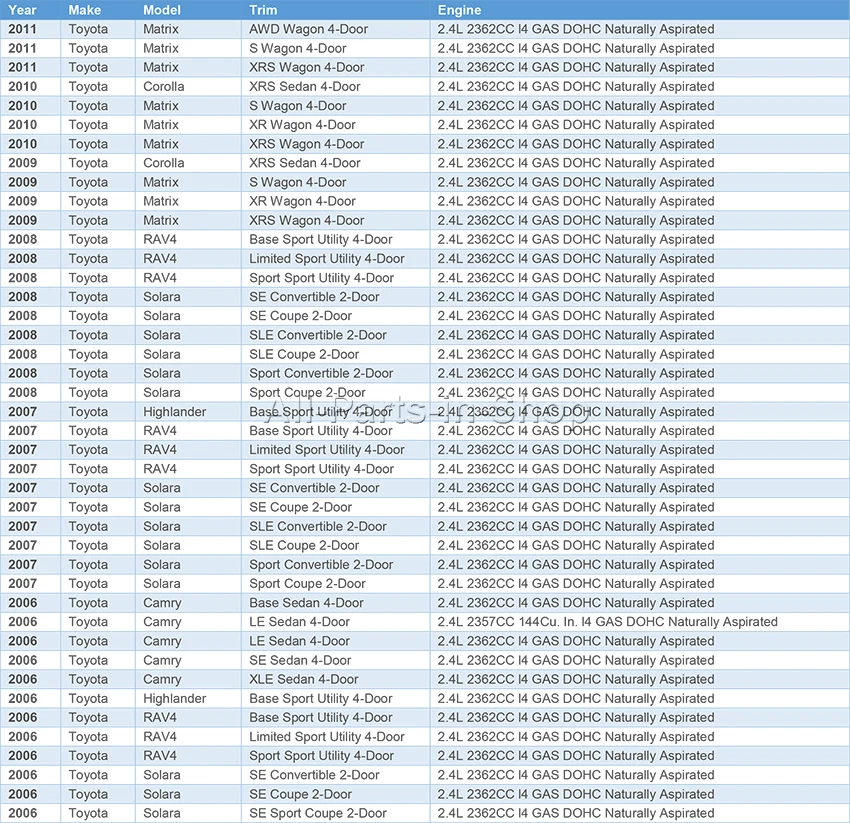
Task: Select 'SE Convertible 2-Door' in the 2007 row
Action: click(x=314, y=488)
